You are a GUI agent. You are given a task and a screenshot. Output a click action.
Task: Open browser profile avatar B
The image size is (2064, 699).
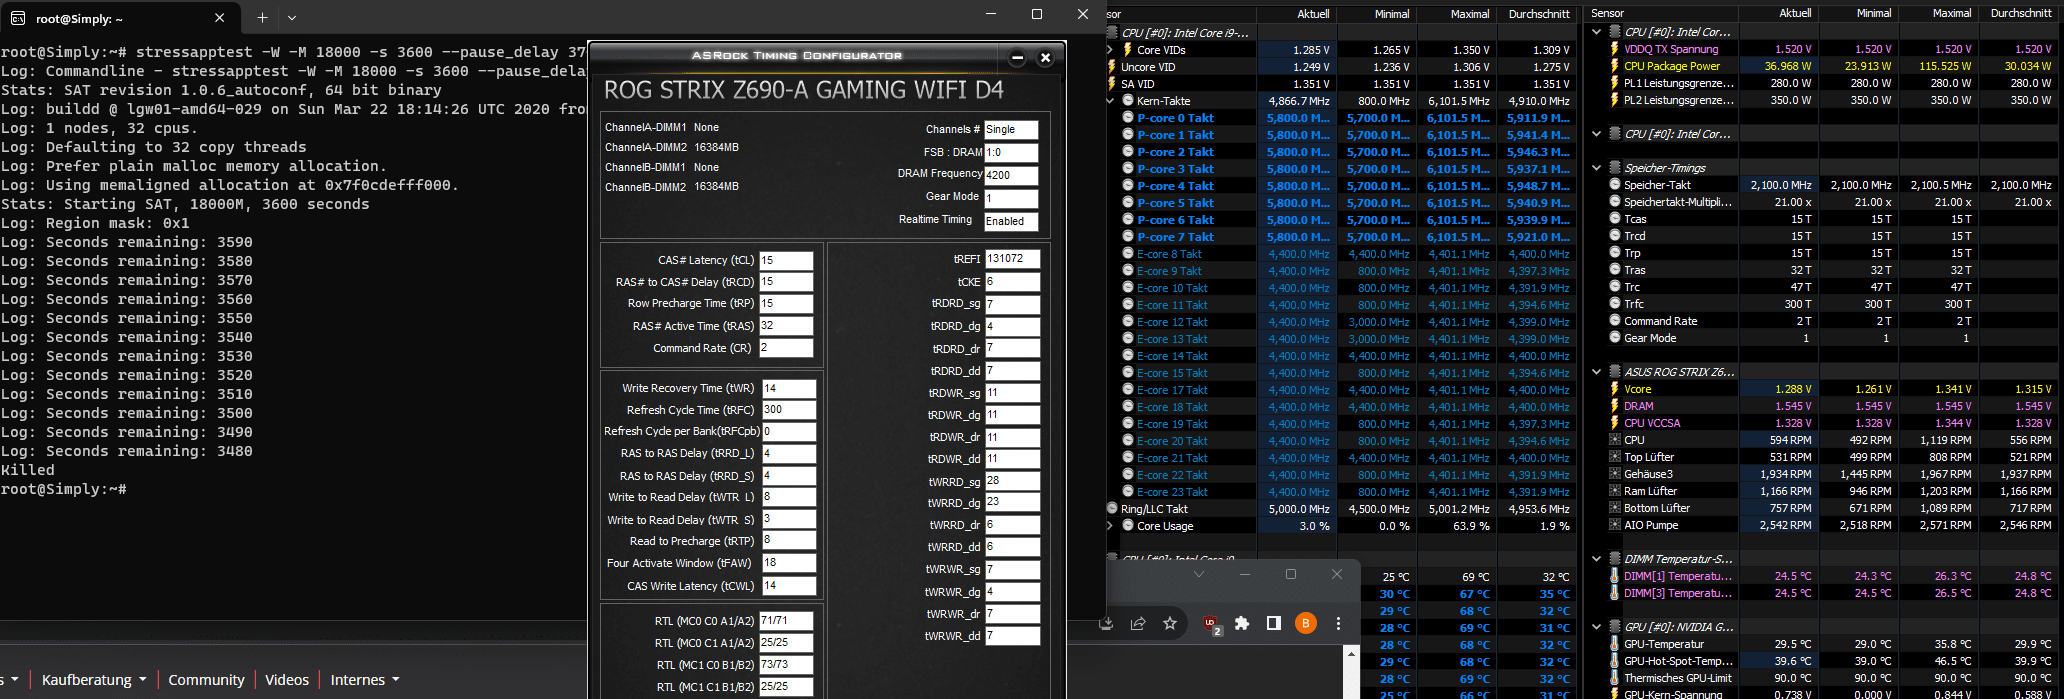click(x=1305, y=623)
